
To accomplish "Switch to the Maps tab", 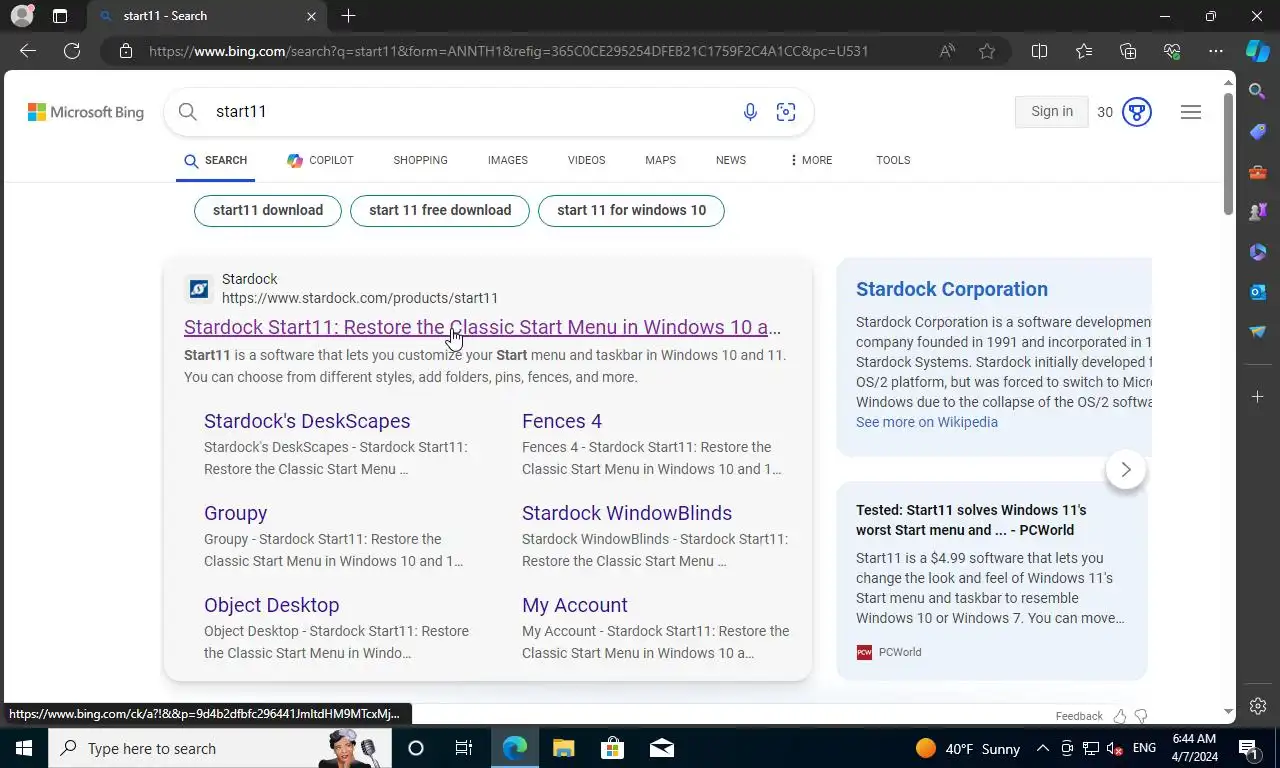I will [660, 160].
